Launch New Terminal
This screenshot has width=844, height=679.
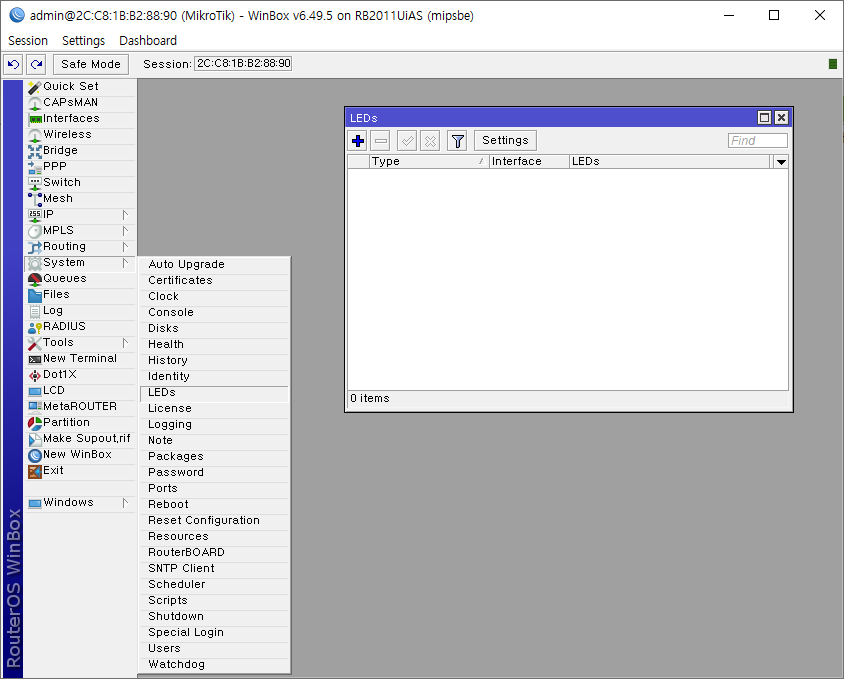click(x=80, y=359)
